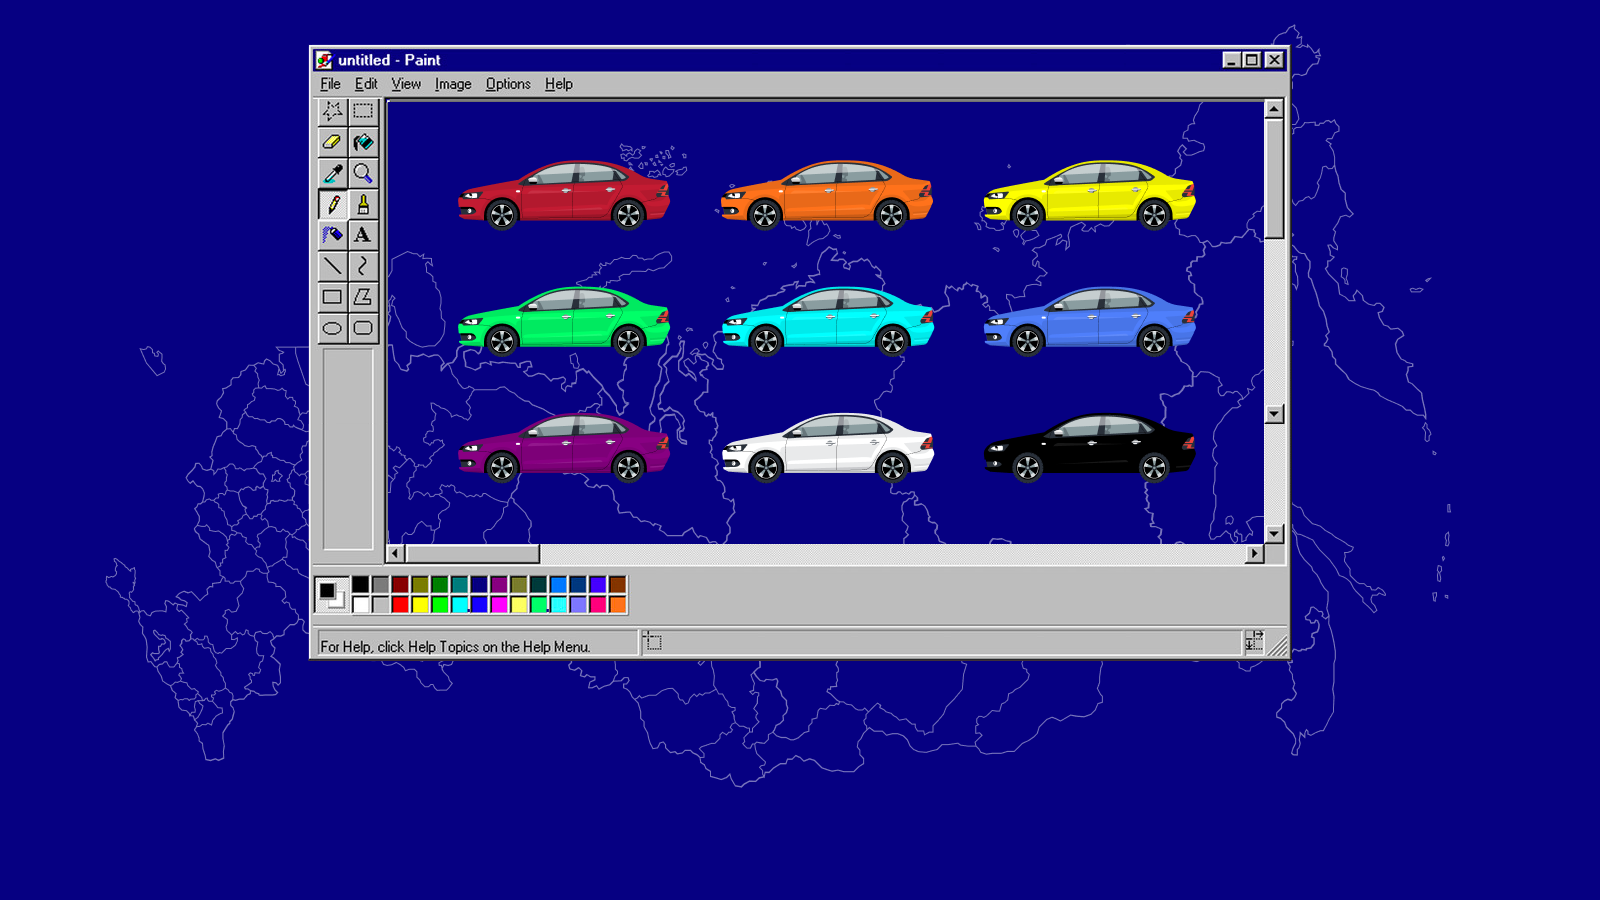Activate the Pick Color eyedropper tool
The width and height of the screenshot is (1600, 900).
tap(332, 173)
